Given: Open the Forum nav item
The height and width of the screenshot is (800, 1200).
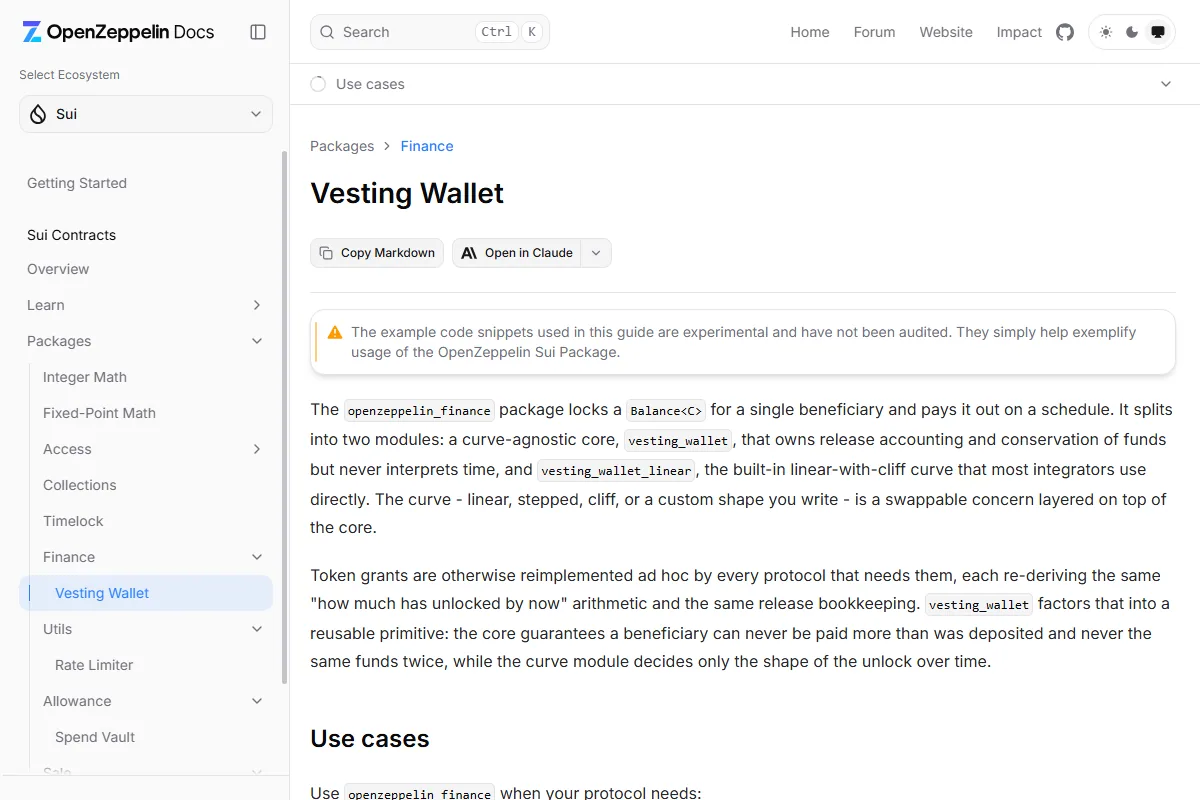Looking at the screenshot, I should (x=874, y=32).
